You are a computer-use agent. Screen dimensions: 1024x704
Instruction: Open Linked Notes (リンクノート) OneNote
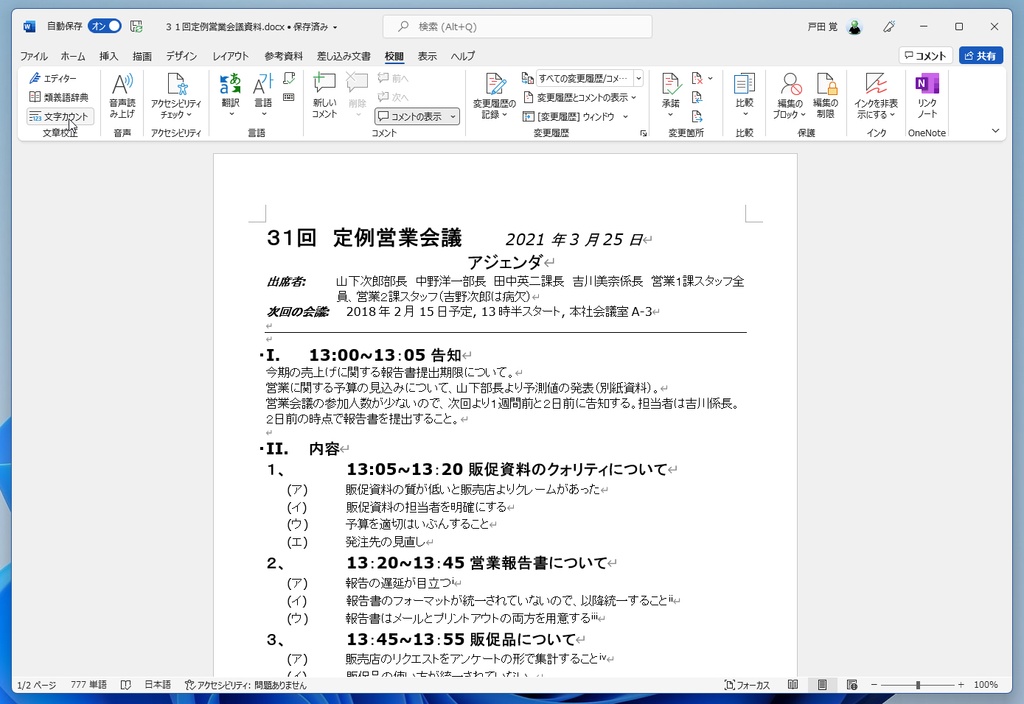[x=927, y=95]
